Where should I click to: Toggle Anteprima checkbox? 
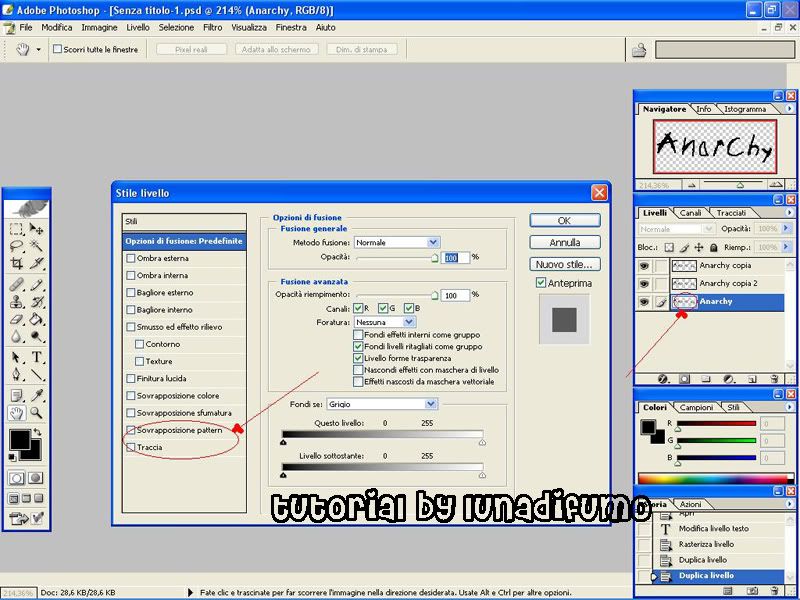(541, 283)
